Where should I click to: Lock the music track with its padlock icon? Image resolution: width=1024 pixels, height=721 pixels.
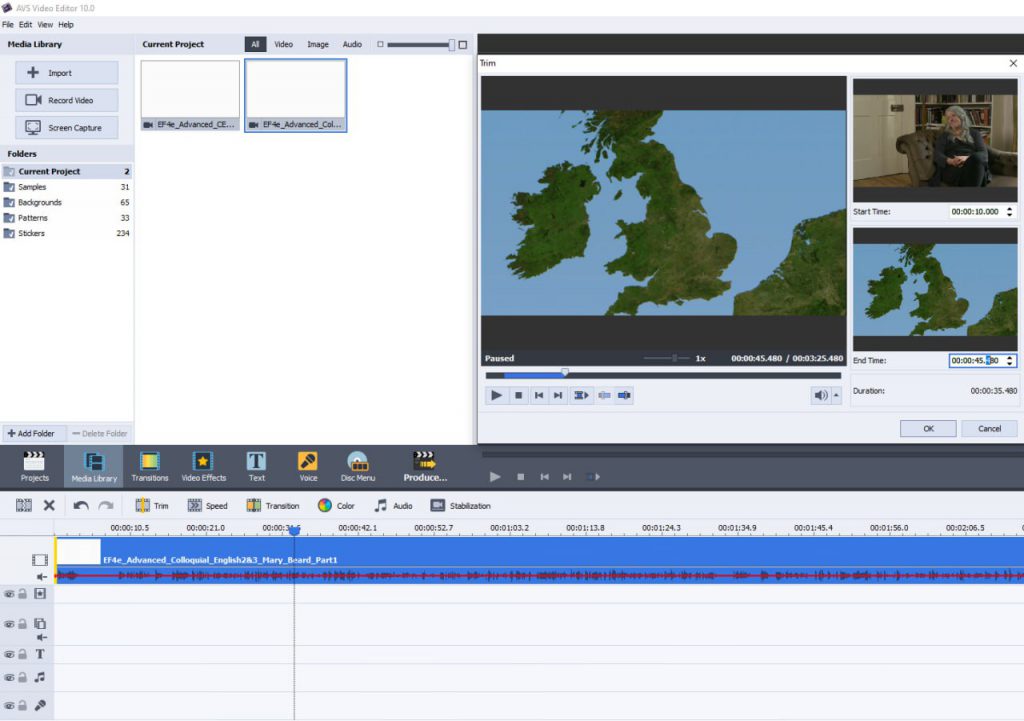tap(23, 676)
